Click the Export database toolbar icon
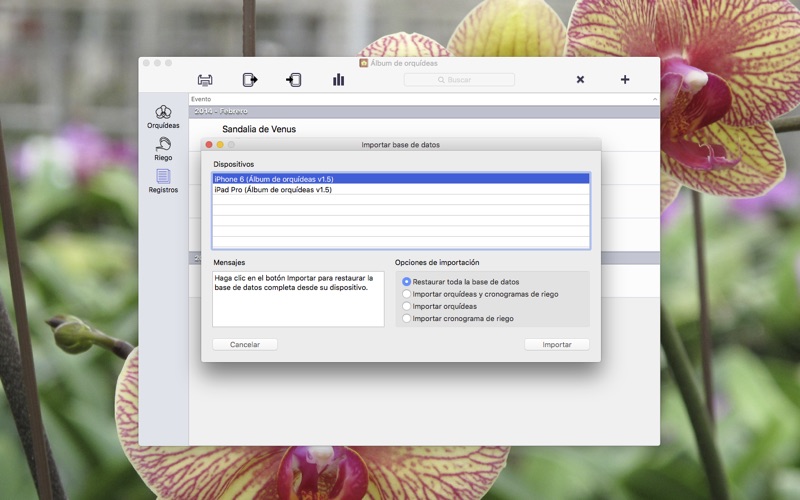 pos(250,80)
